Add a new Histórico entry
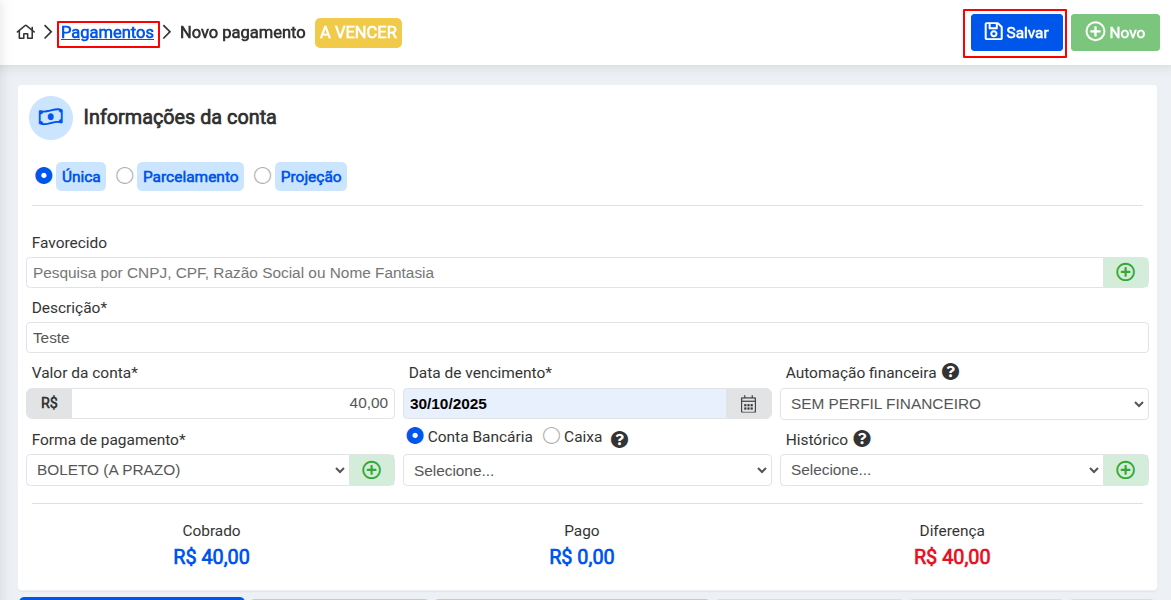 [1125, 470]
